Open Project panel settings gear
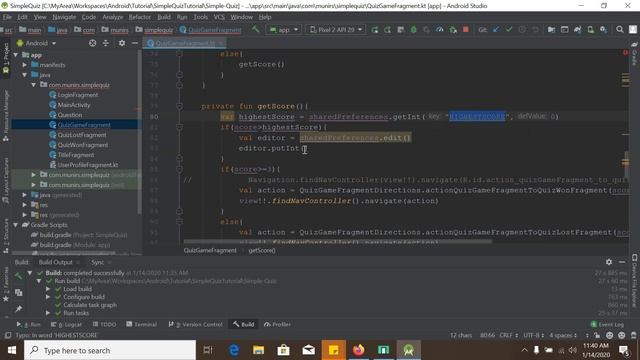This screenshot has height=360, width=640. tap(122, 43)
